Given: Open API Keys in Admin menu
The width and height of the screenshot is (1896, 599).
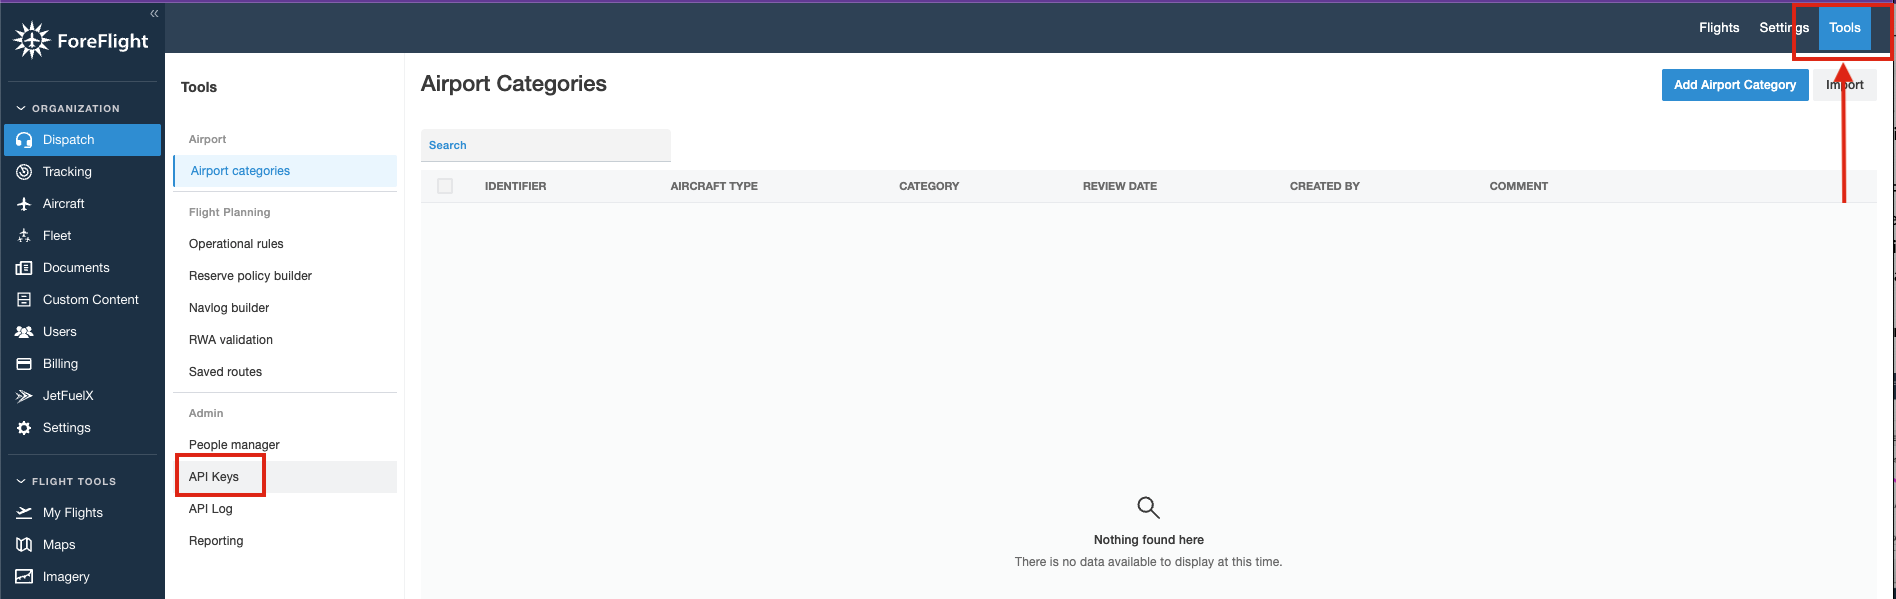Looking at the screenshot, I should (x=214, y=477).
